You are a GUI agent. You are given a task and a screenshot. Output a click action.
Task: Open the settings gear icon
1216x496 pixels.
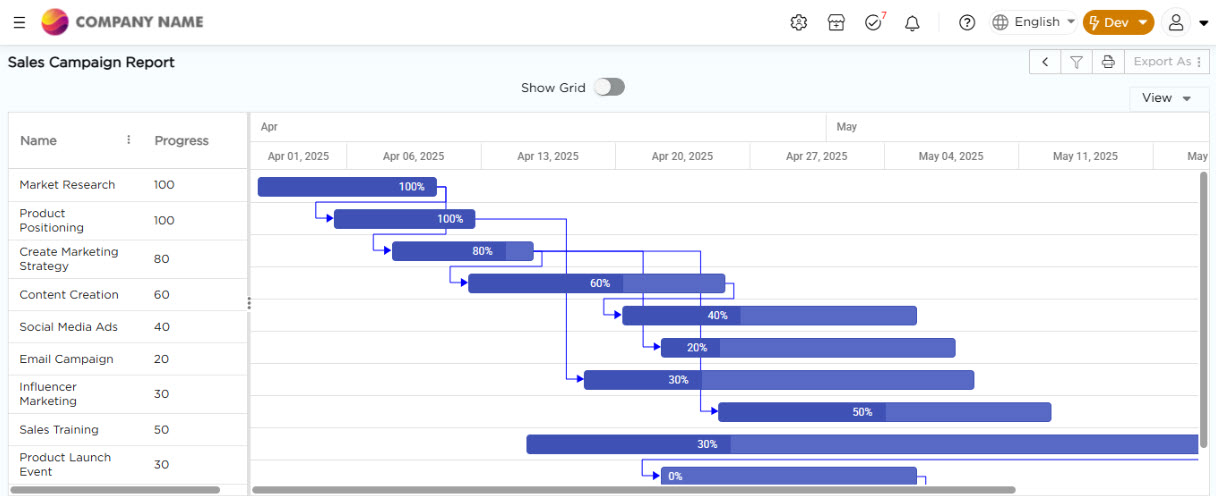pos(798,22)
